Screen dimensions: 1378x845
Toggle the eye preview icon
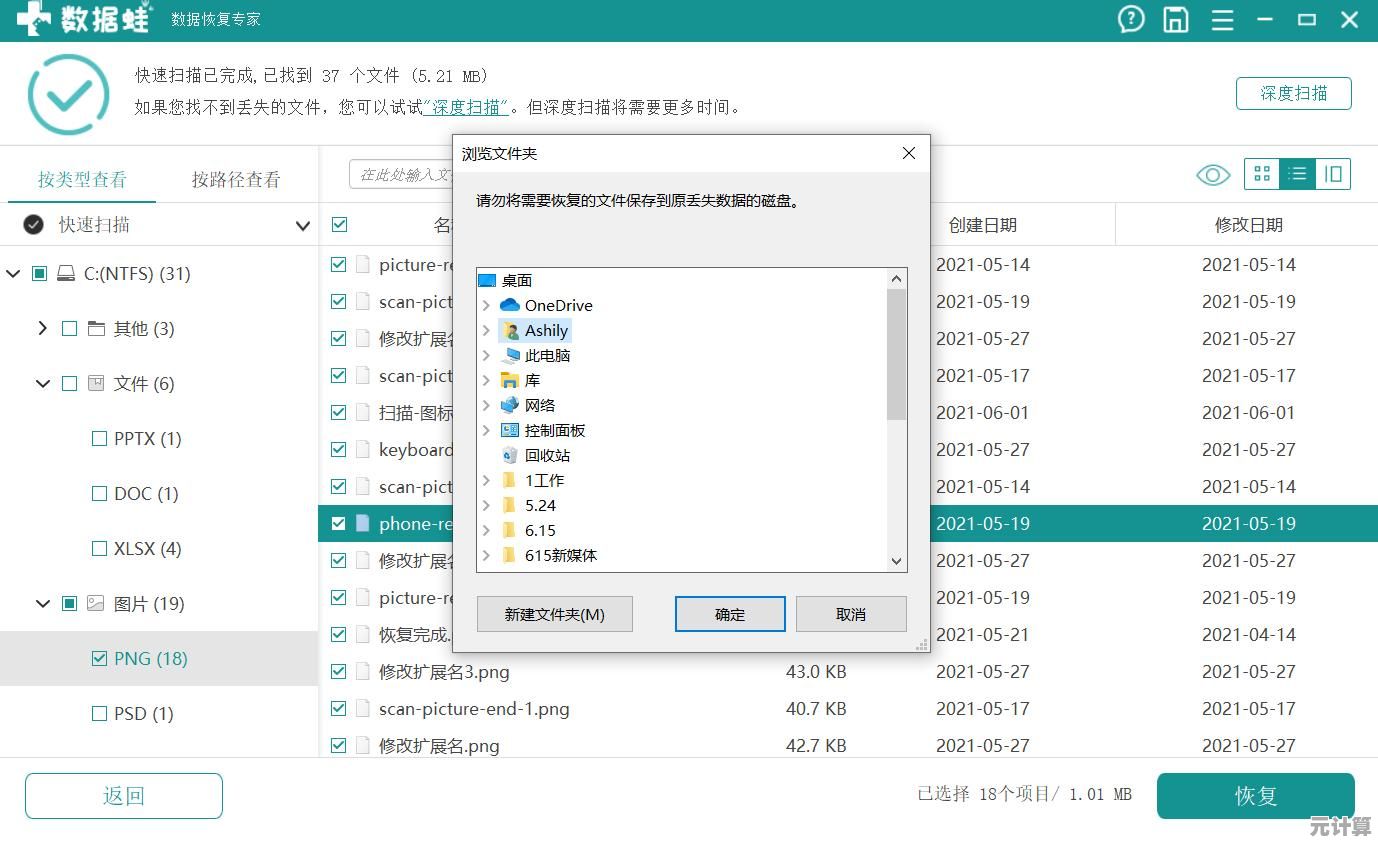click(x=1212, y=174)
